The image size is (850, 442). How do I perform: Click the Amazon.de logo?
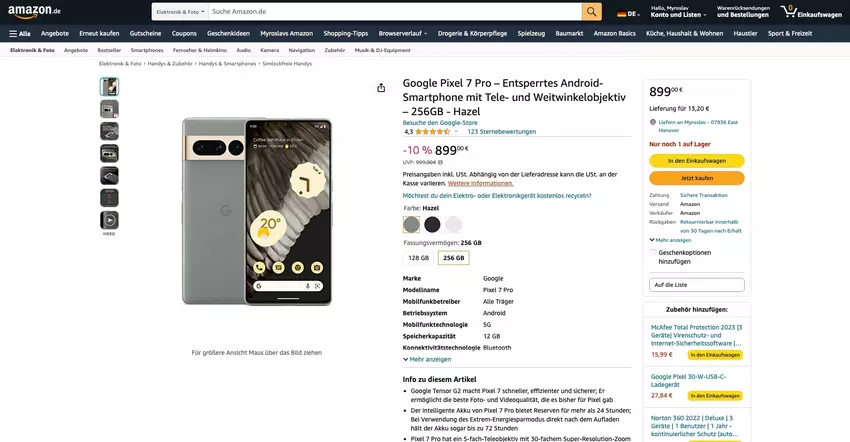[36, 12]
